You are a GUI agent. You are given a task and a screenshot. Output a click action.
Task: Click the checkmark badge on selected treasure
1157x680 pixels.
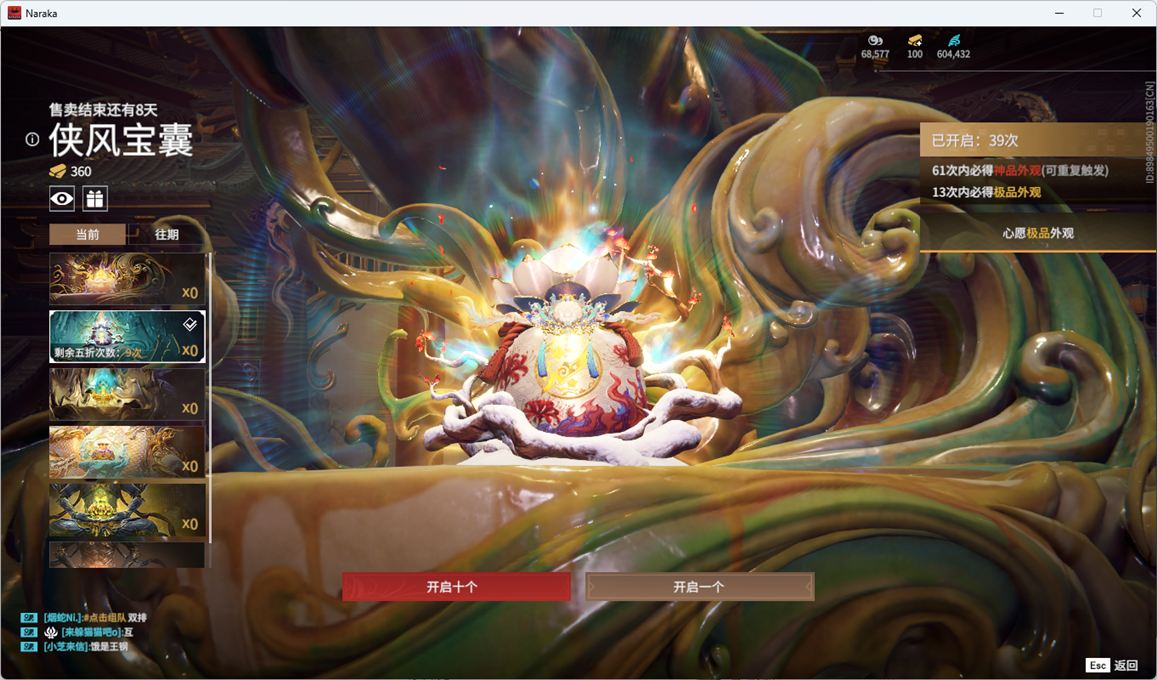tap(190, 324)
